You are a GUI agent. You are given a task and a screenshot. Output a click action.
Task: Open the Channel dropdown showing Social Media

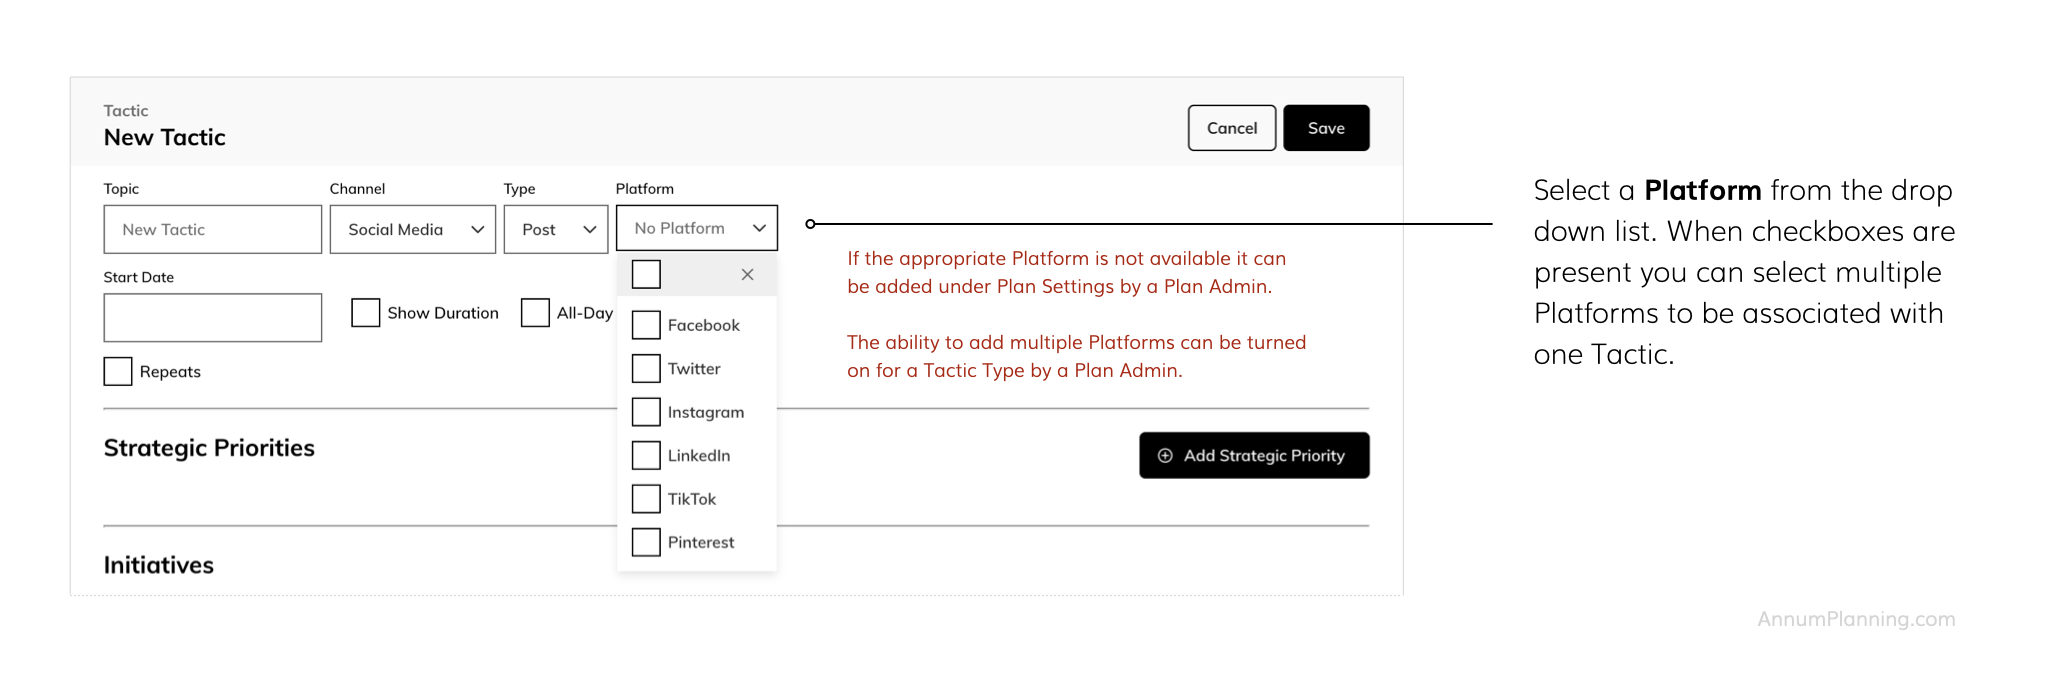pyautogui.click(x=413, y=229)
